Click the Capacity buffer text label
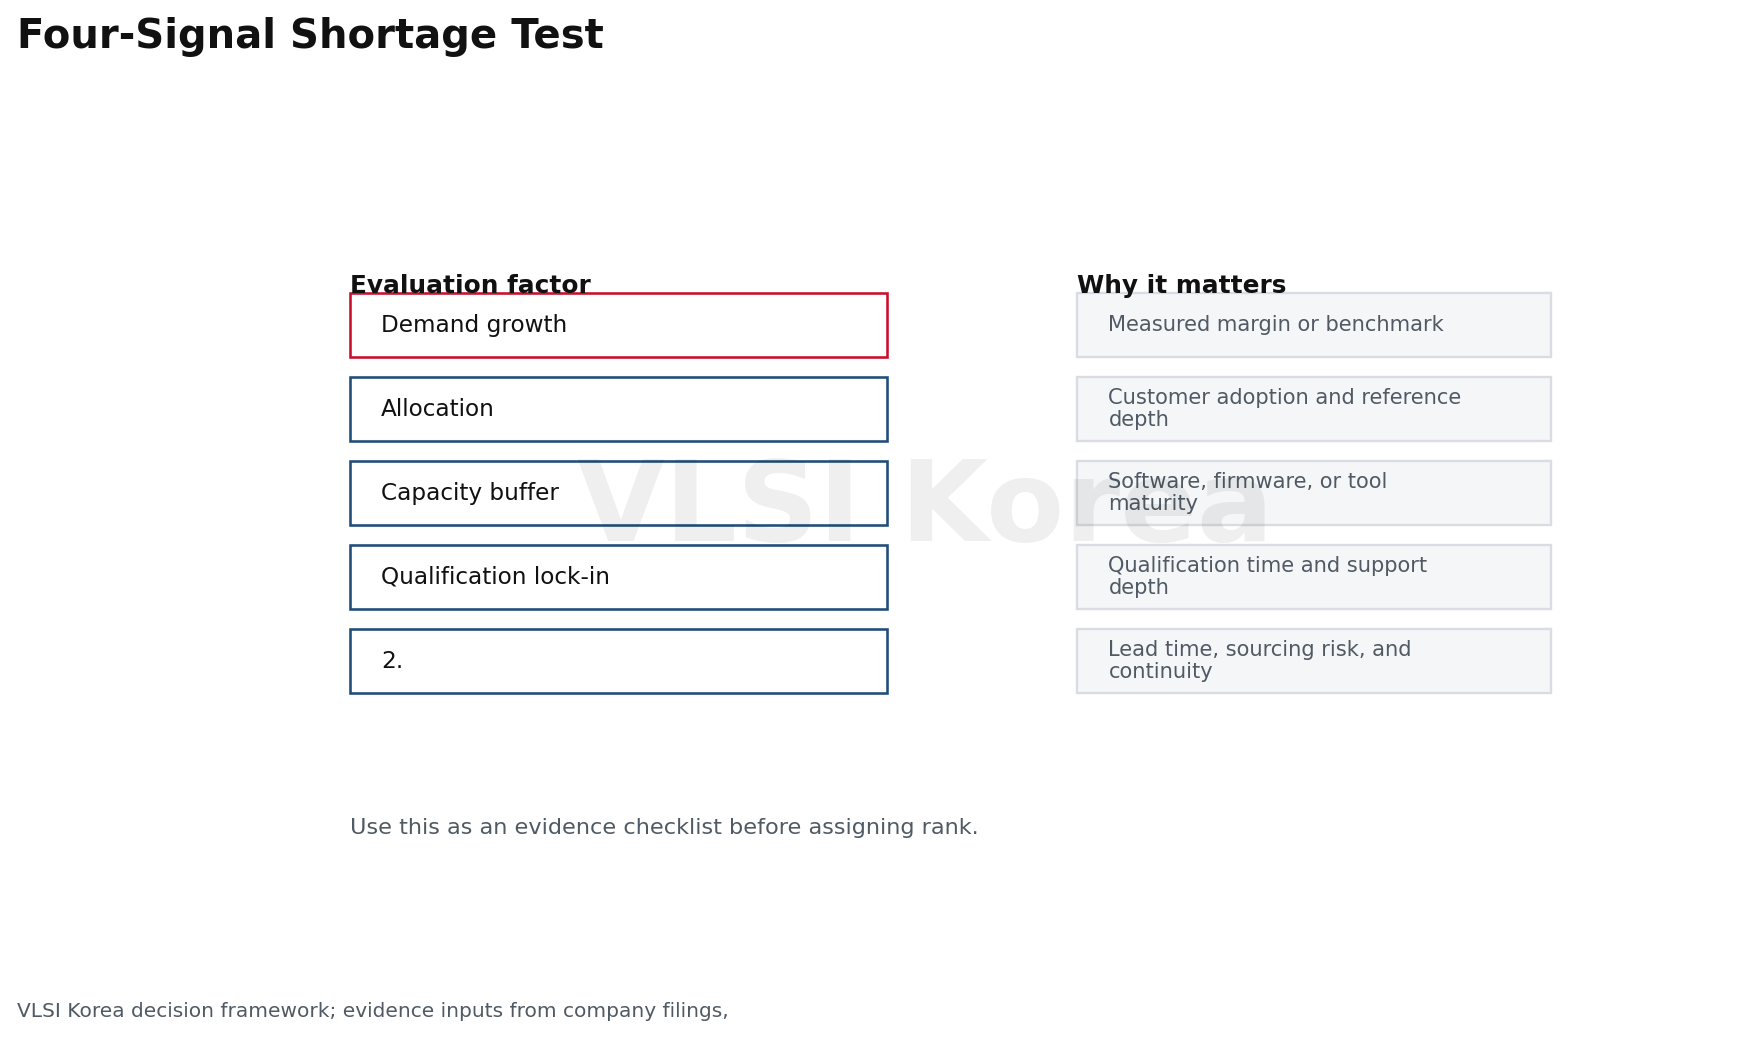 [470, 493]
